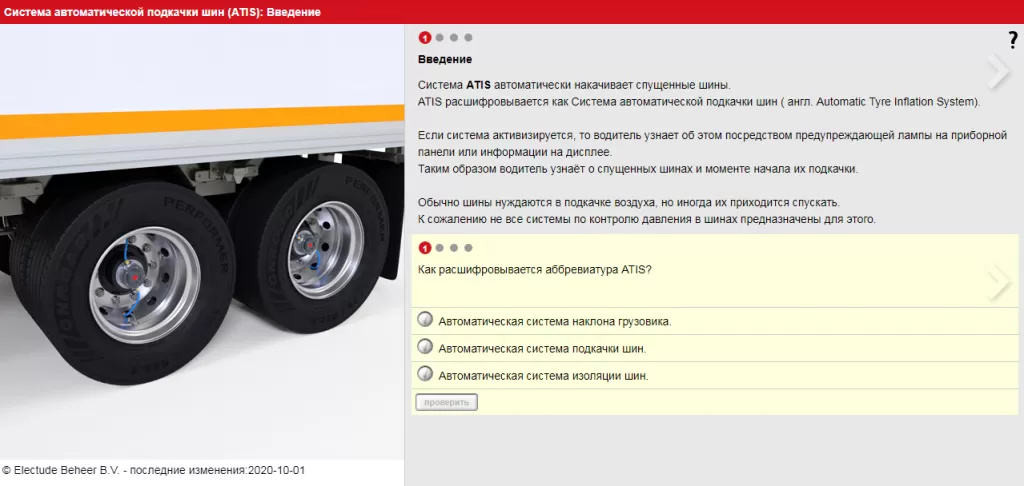Choose answer 'Автоматическая система подкачки шин'
The image size is (1024, 486).
click(424, 348)
